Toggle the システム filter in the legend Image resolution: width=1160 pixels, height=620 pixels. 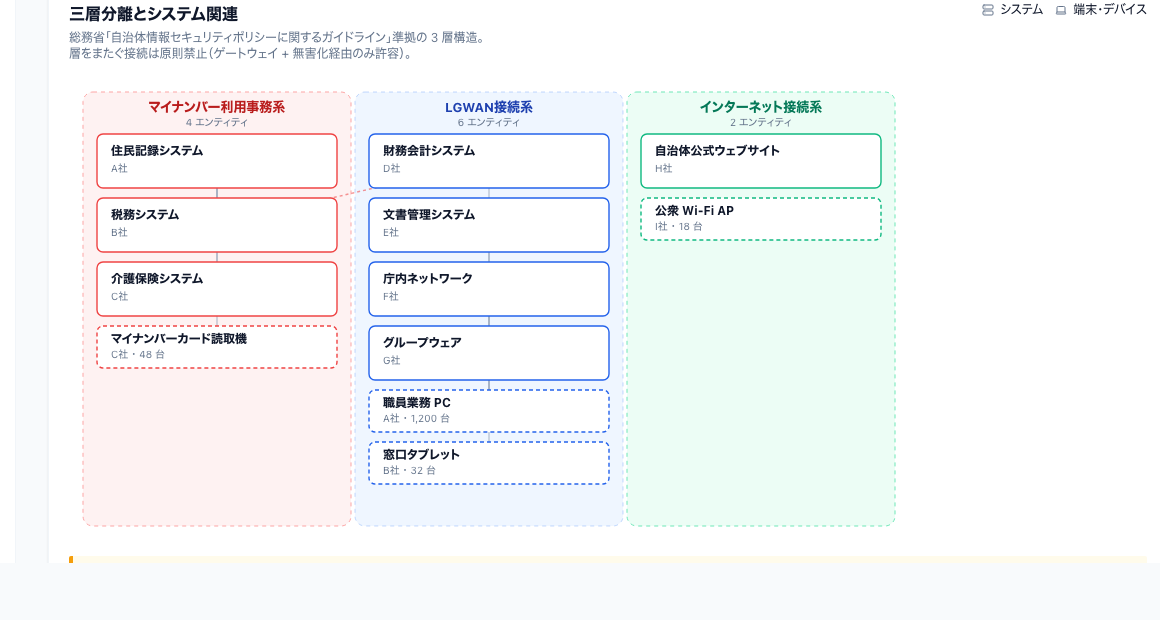tap(1013, 10)
